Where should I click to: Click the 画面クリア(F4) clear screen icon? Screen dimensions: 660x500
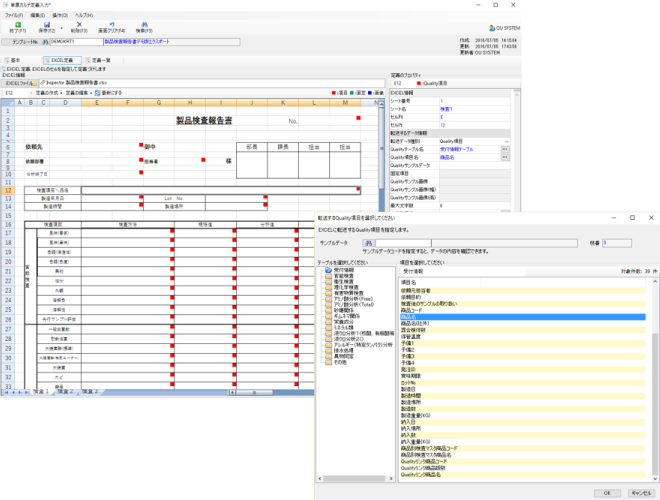pos(112,25)
